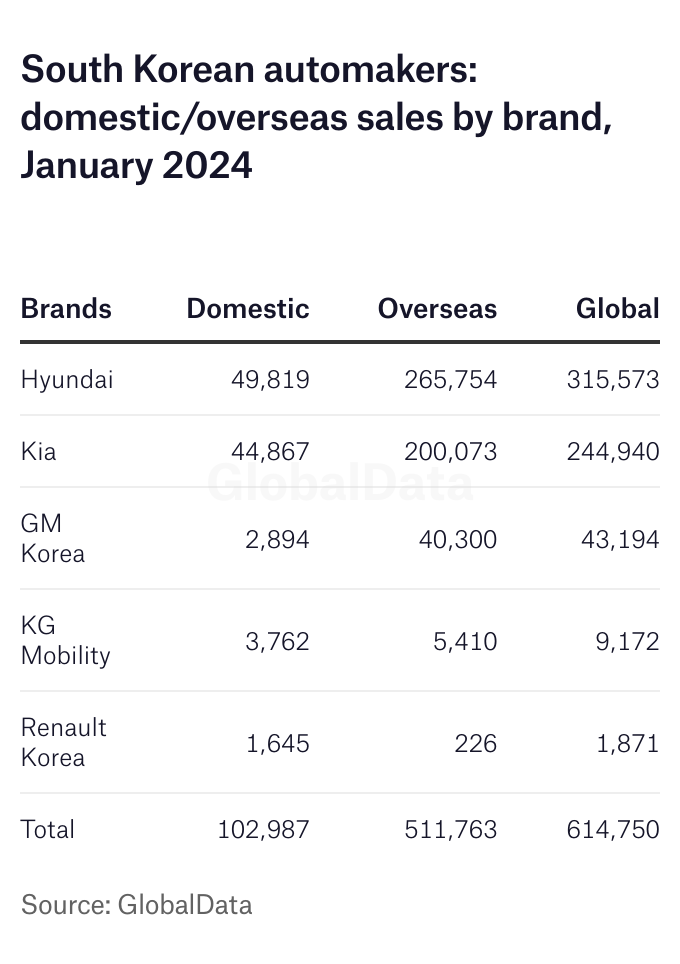This screenshot has height=964, width=680.
Task: Click the Total row label
Action: point(48,830)
